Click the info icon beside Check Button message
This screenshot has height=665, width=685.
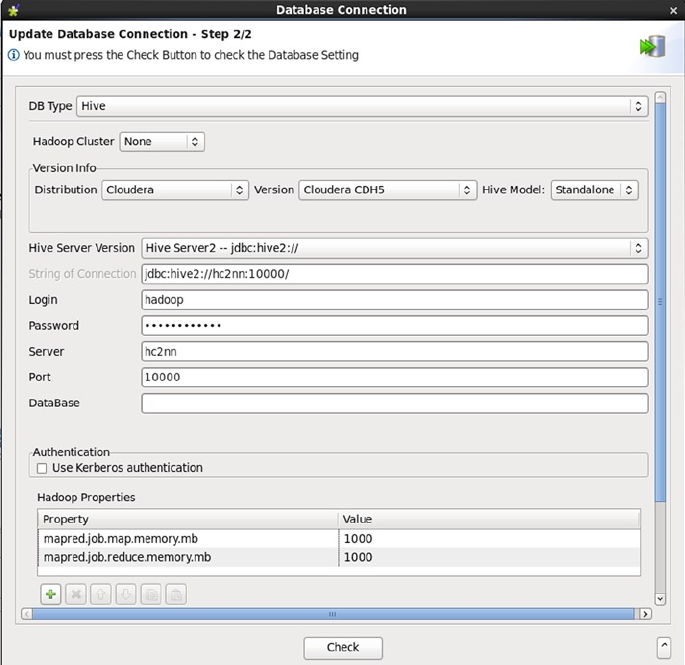click(14, 55)
